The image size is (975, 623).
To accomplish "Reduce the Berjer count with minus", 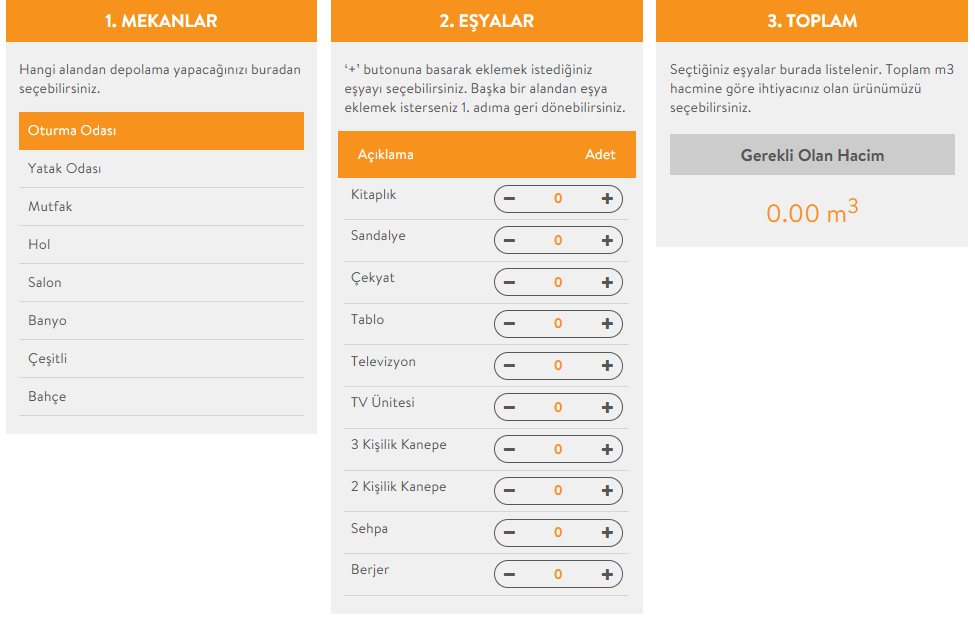I will 509,575.
